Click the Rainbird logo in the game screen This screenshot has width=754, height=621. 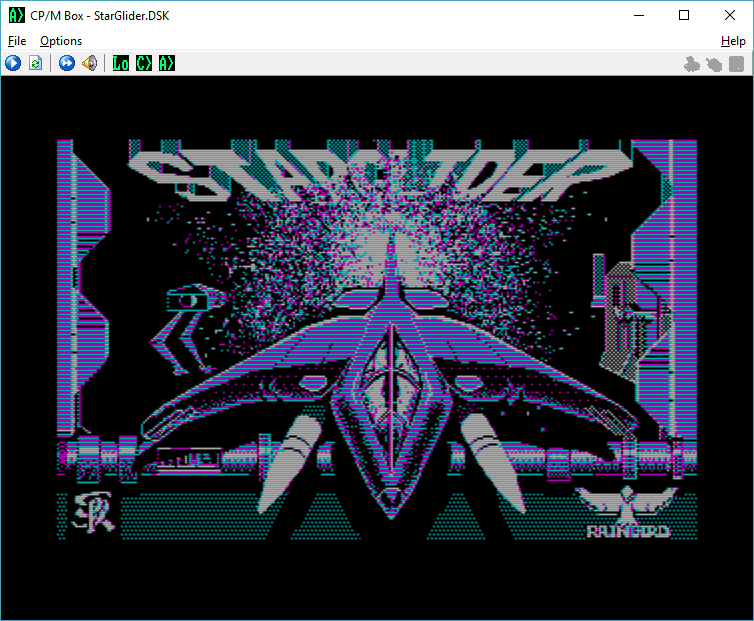pos(627,512)
